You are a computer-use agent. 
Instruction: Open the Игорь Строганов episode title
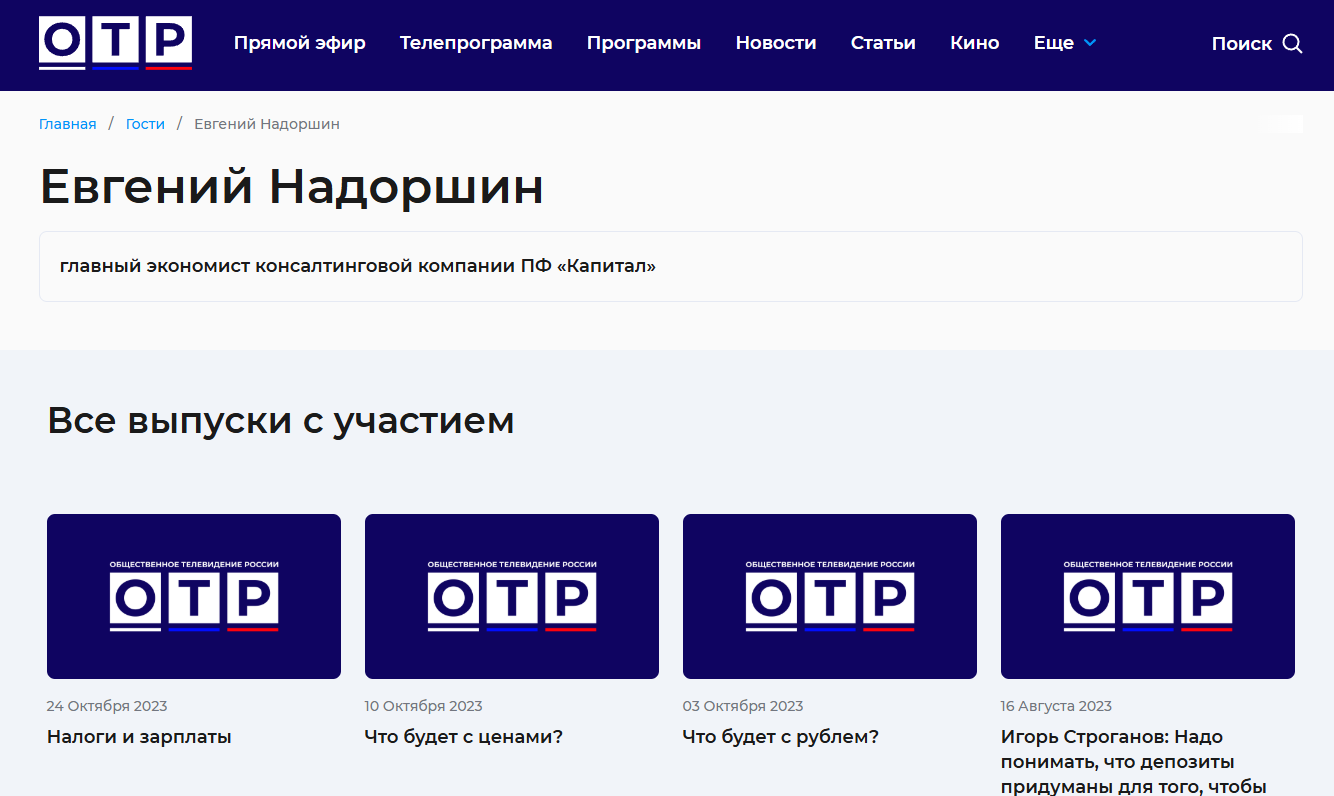(x=1135, y=761)
